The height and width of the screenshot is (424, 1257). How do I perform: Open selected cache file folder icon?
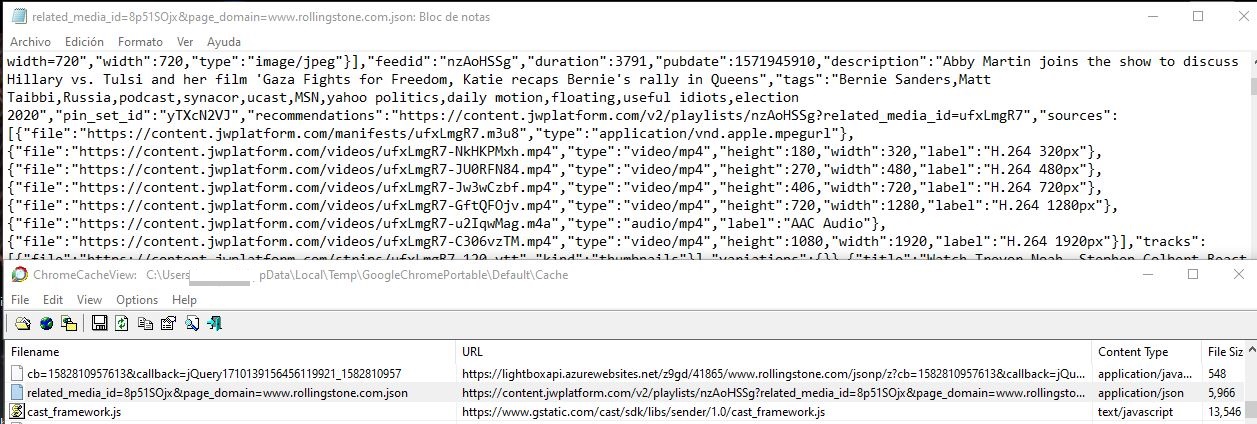(21, 323)
